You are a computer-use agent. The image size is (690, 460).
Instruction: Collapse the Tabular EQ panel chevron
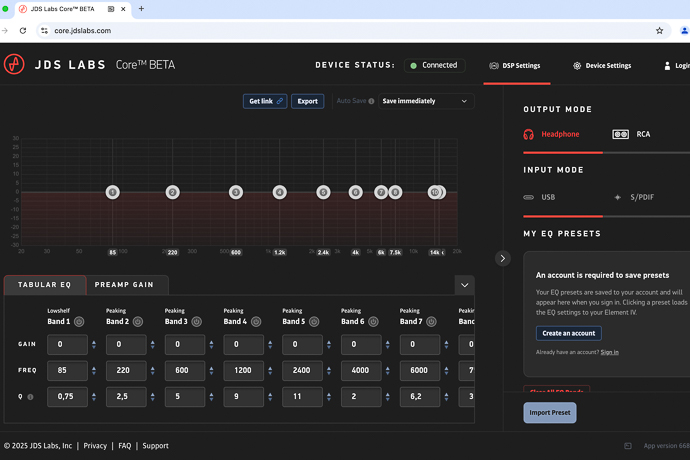[x=465, y=285]
